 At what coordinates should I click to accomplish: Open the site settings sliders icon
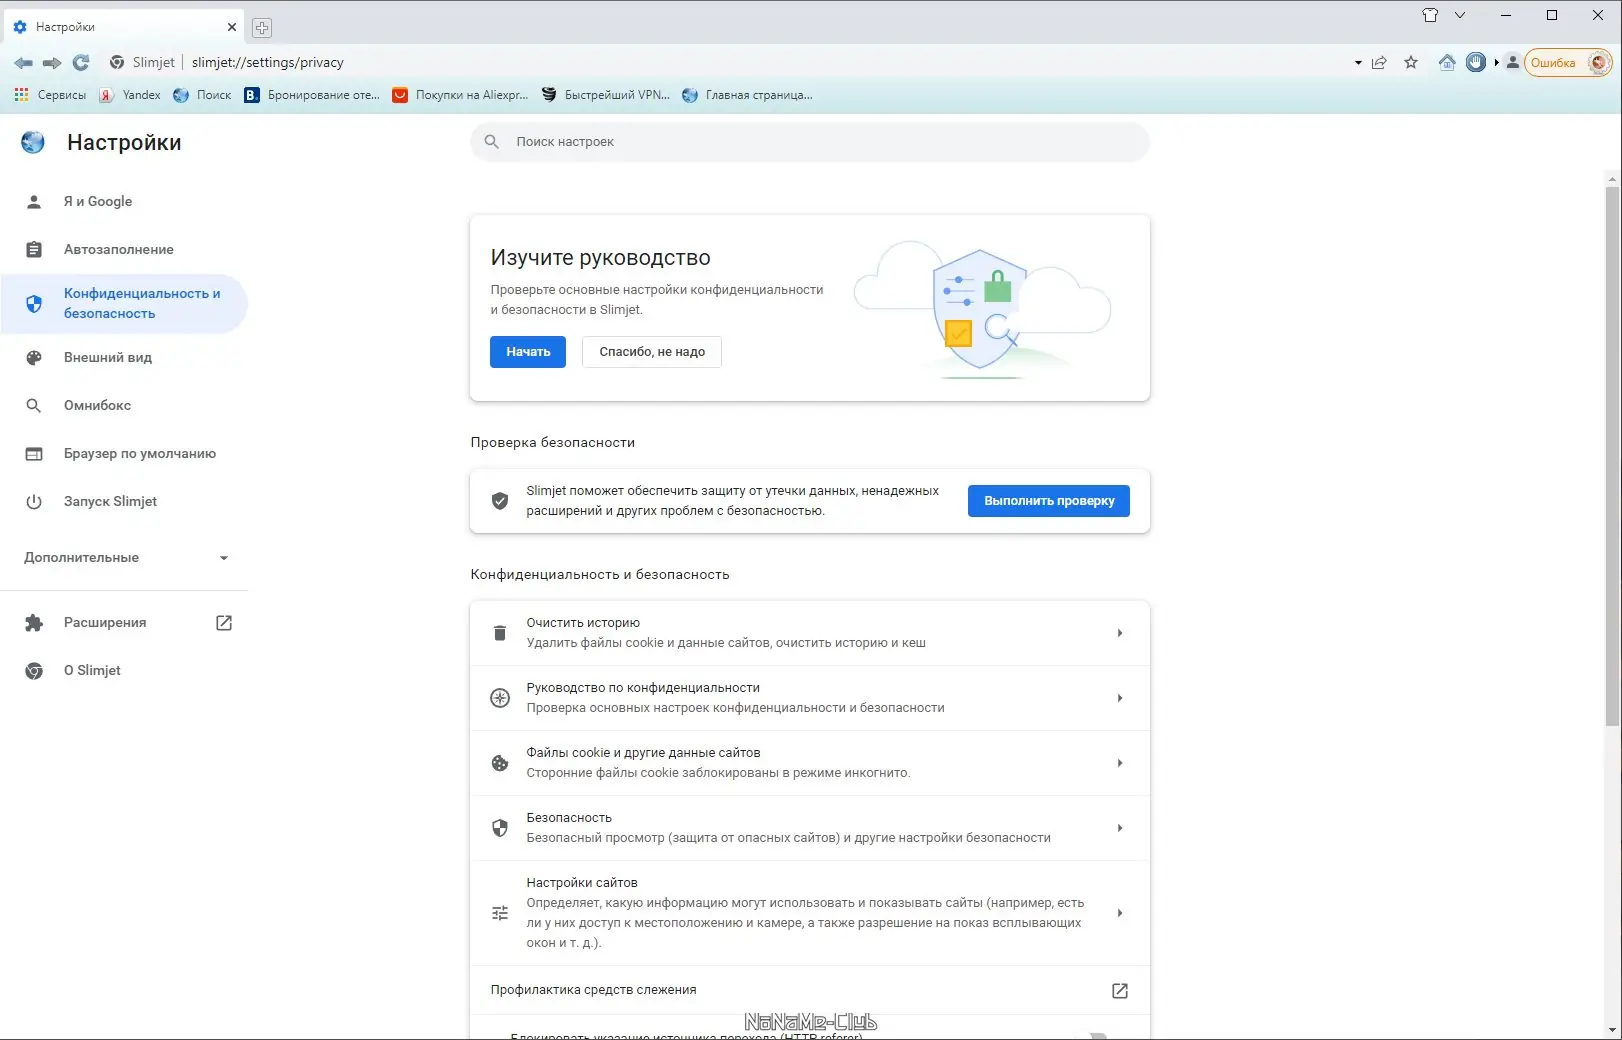click(501, 913)
